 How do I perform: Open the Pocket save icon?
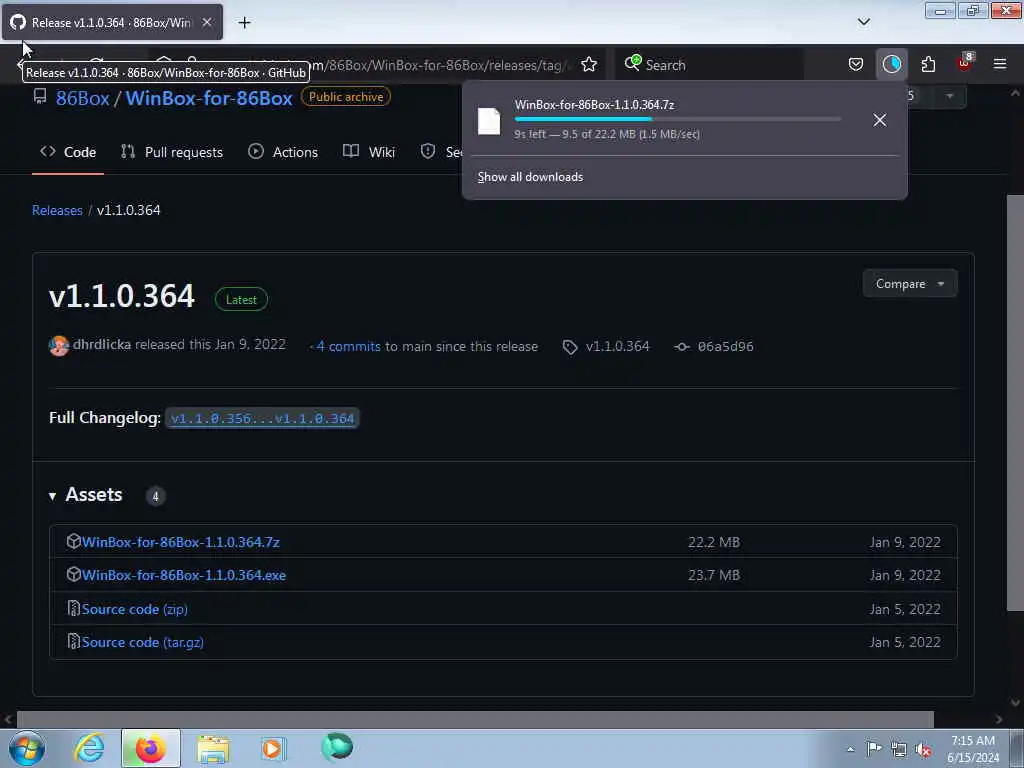click(x=856, y=65)
